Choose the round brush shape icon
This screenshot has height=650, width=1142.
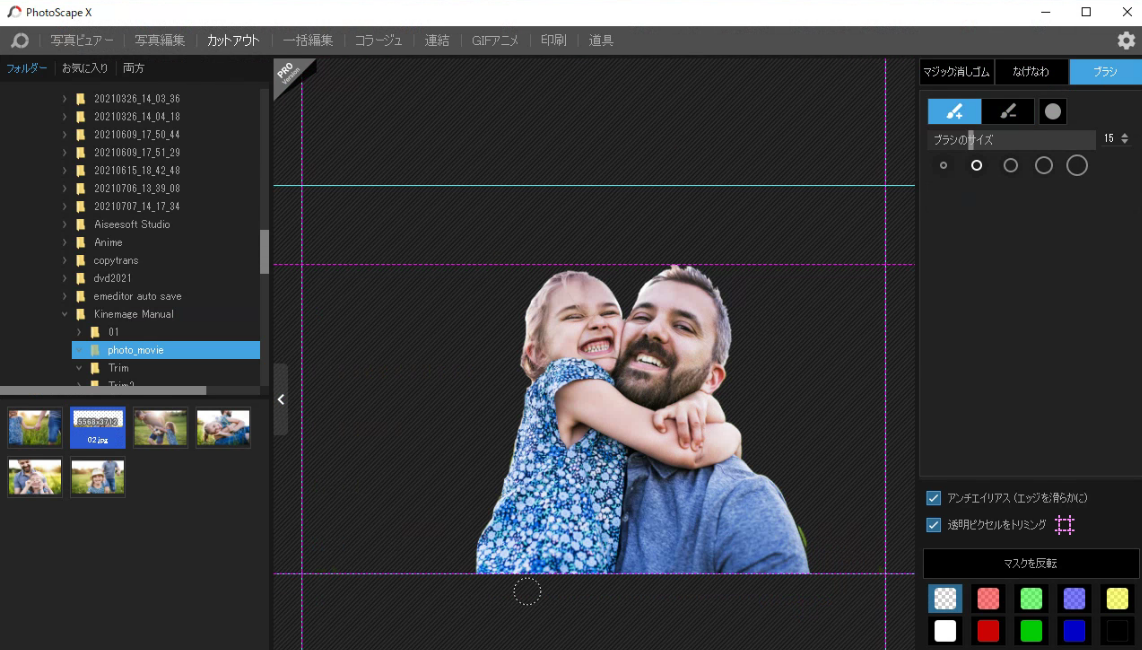pyautogui.click(x=1052, y=111)
